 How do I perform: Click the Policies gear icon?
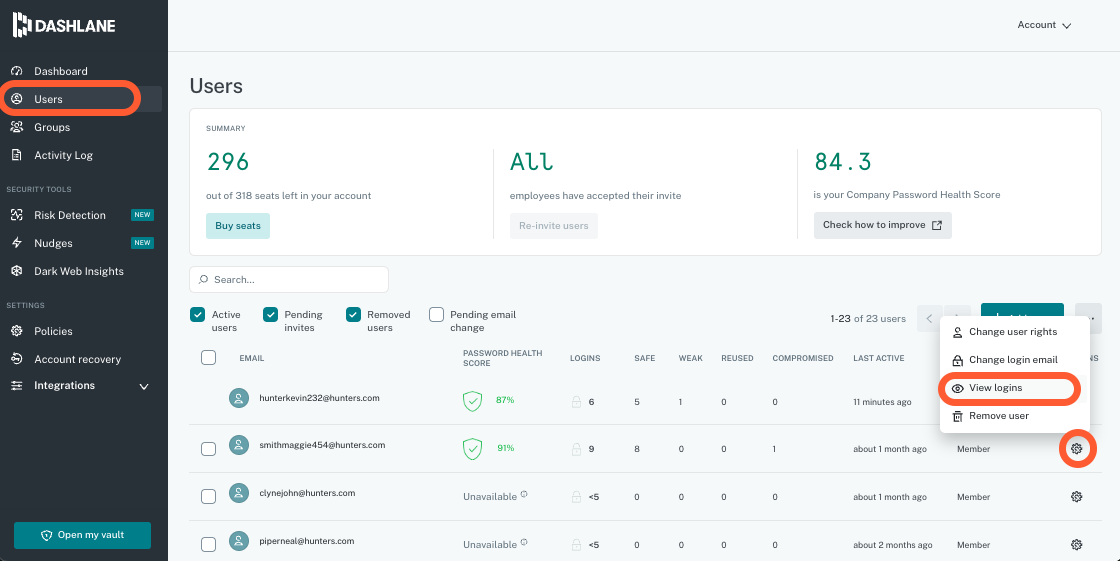pos(16,331)
